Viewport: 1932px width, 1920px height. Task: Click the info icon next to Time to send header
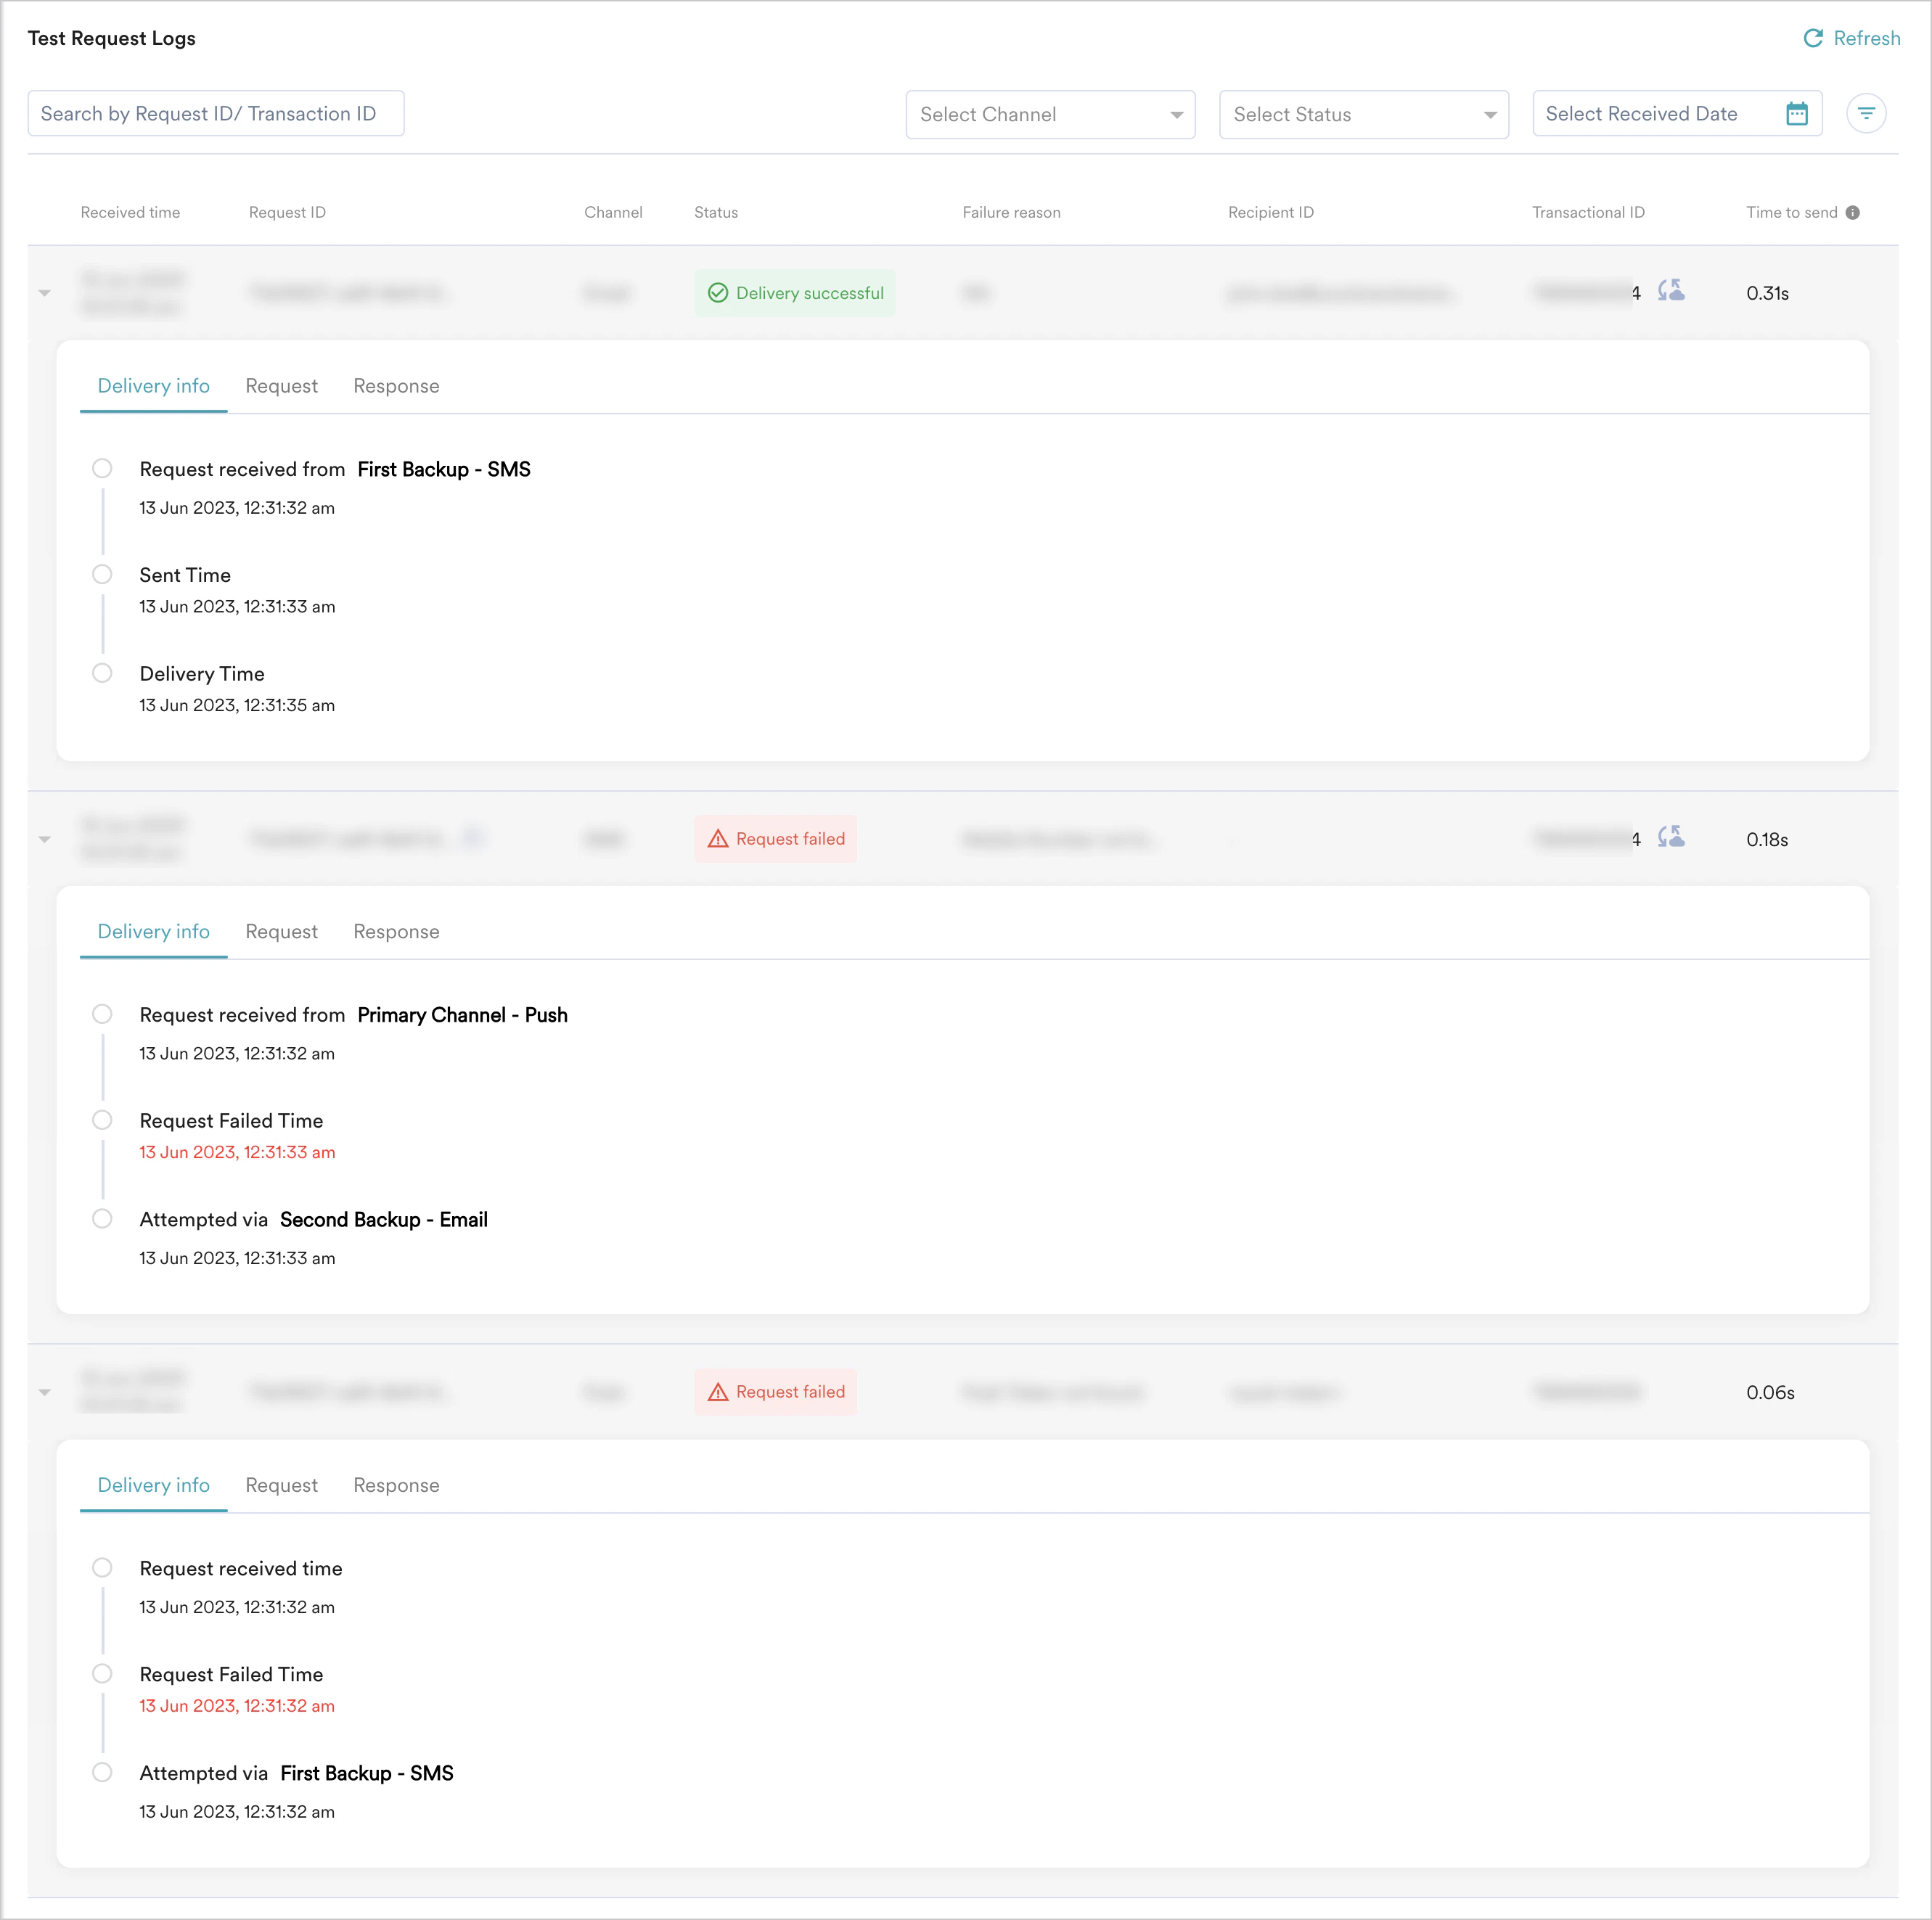[x=1855, y=212]
